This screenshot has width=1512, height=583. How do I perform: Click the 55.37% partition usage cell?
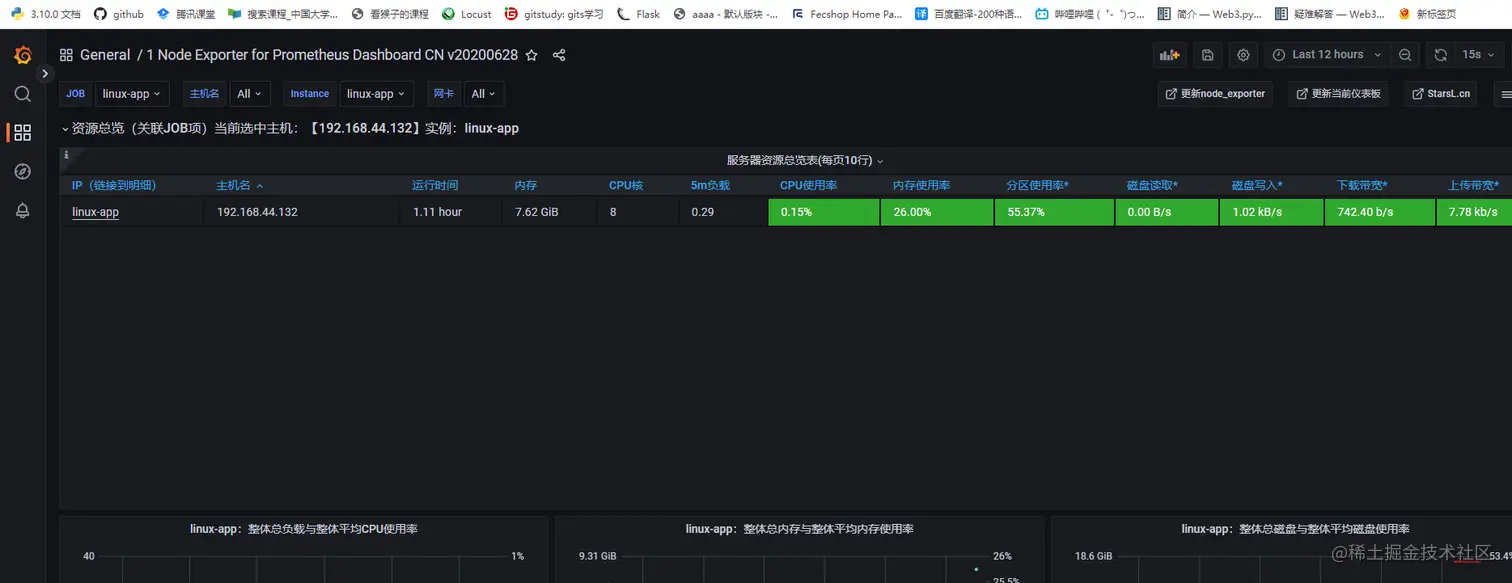tap(1054, 212)
